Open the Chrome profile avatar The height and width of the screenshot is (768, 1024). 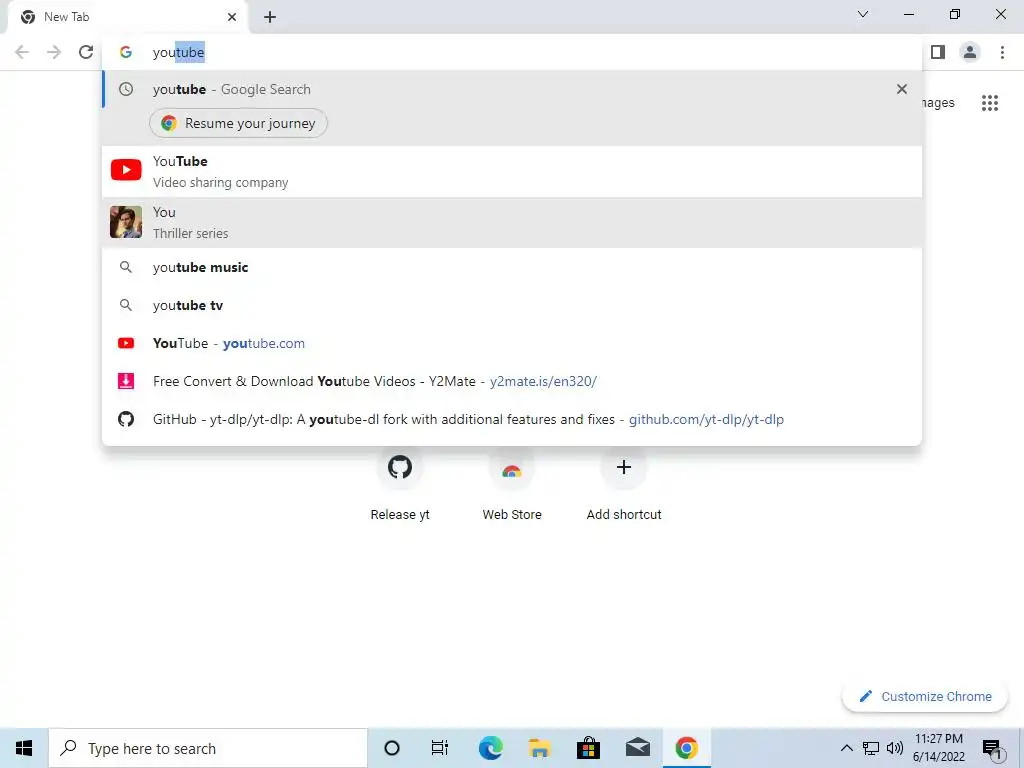[970, 52]
